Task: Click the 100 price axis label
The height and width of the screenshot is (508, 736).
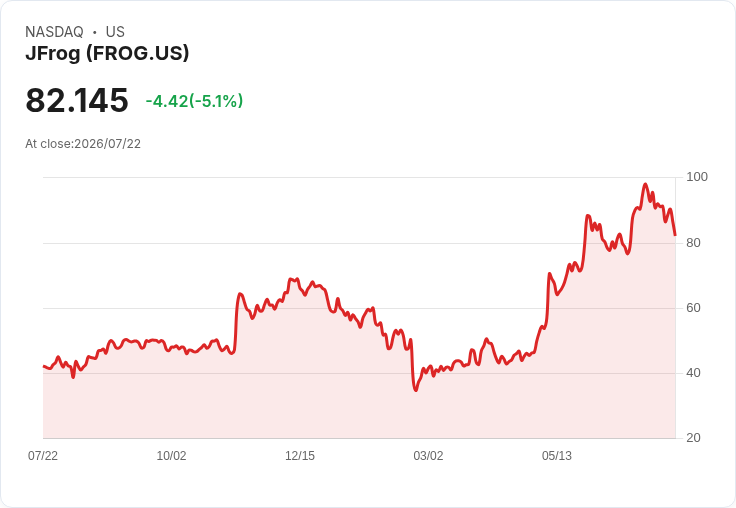Action: [x=697, y=177]
